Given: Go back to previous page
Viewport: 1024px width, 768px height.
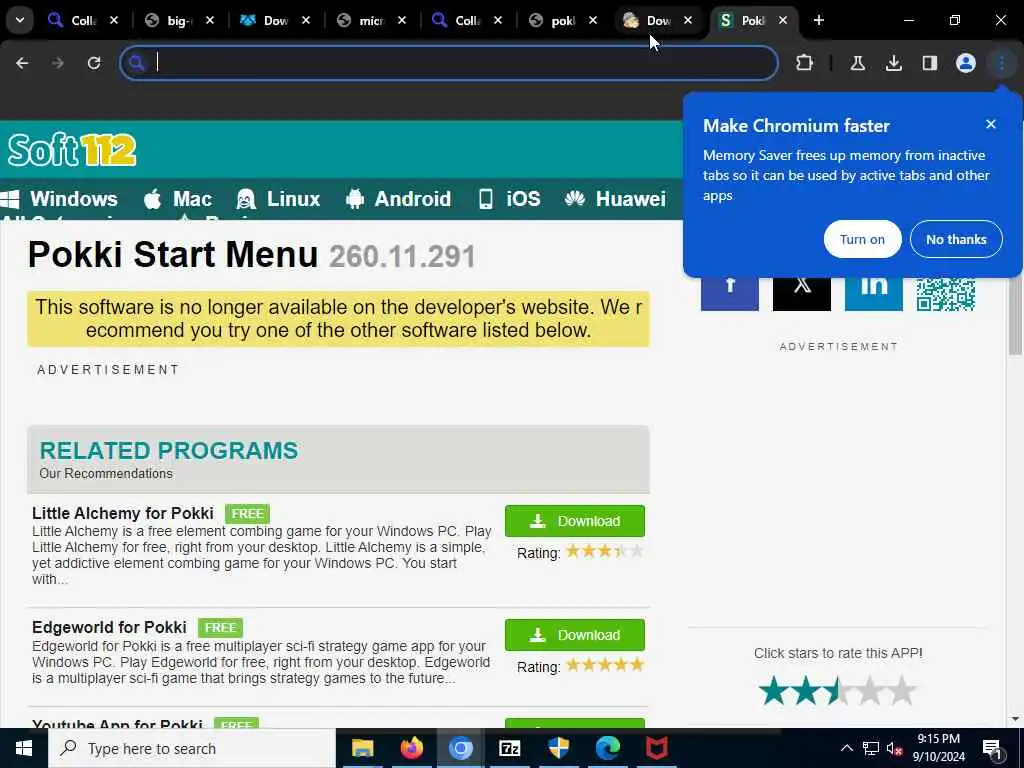Looking at the screenshot, I should (x=22, y=63).
